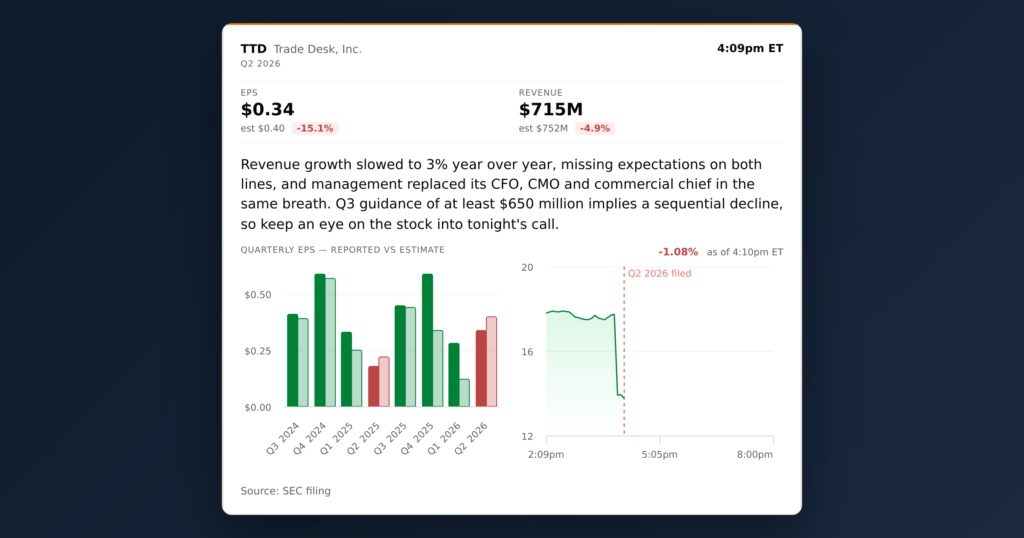Image resolution: width=1024 pixels, height=538 pixels.
Task: Click the Q2 2025 axis label
Action: (x=364, y=438)
